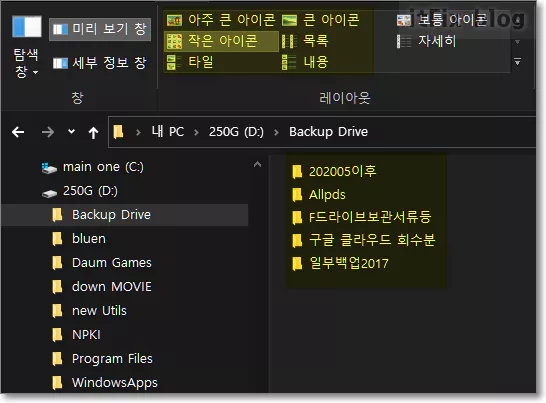The image size is (546, 403).
Task: Open chevron after 내 PC breadcrumb
Action: 196,132
